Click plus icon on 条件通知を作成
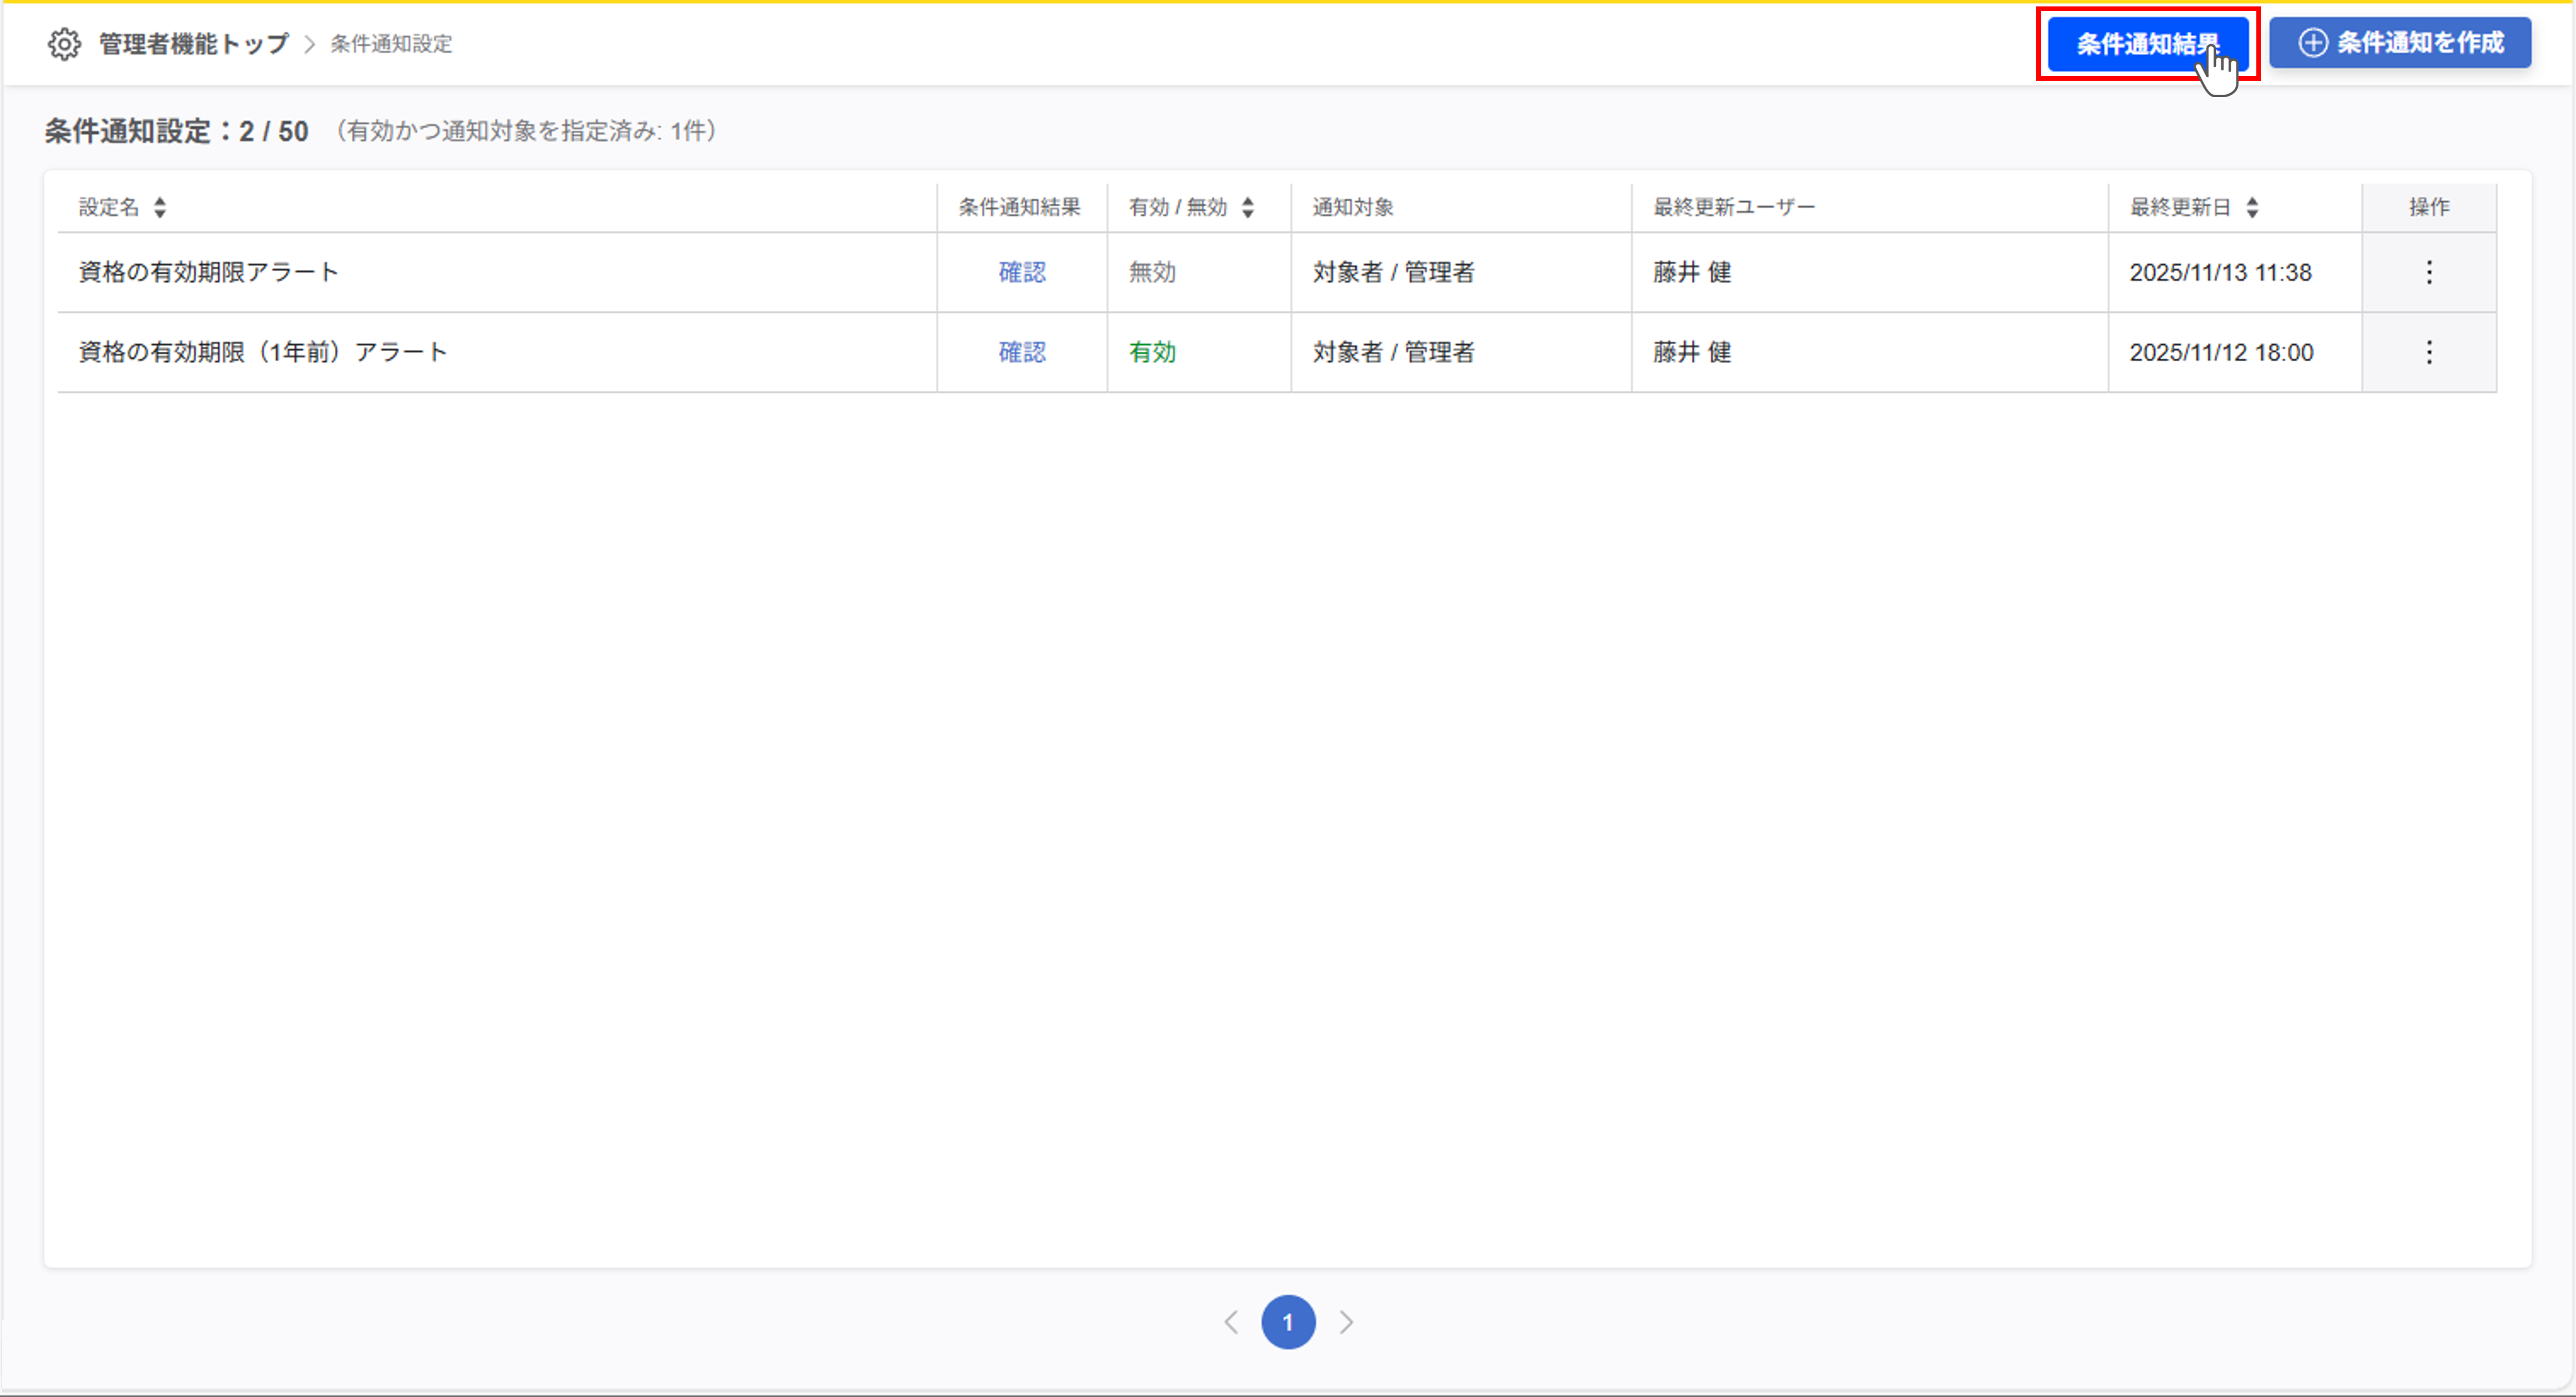The image size is (2576, 1397). [2312, 43]
